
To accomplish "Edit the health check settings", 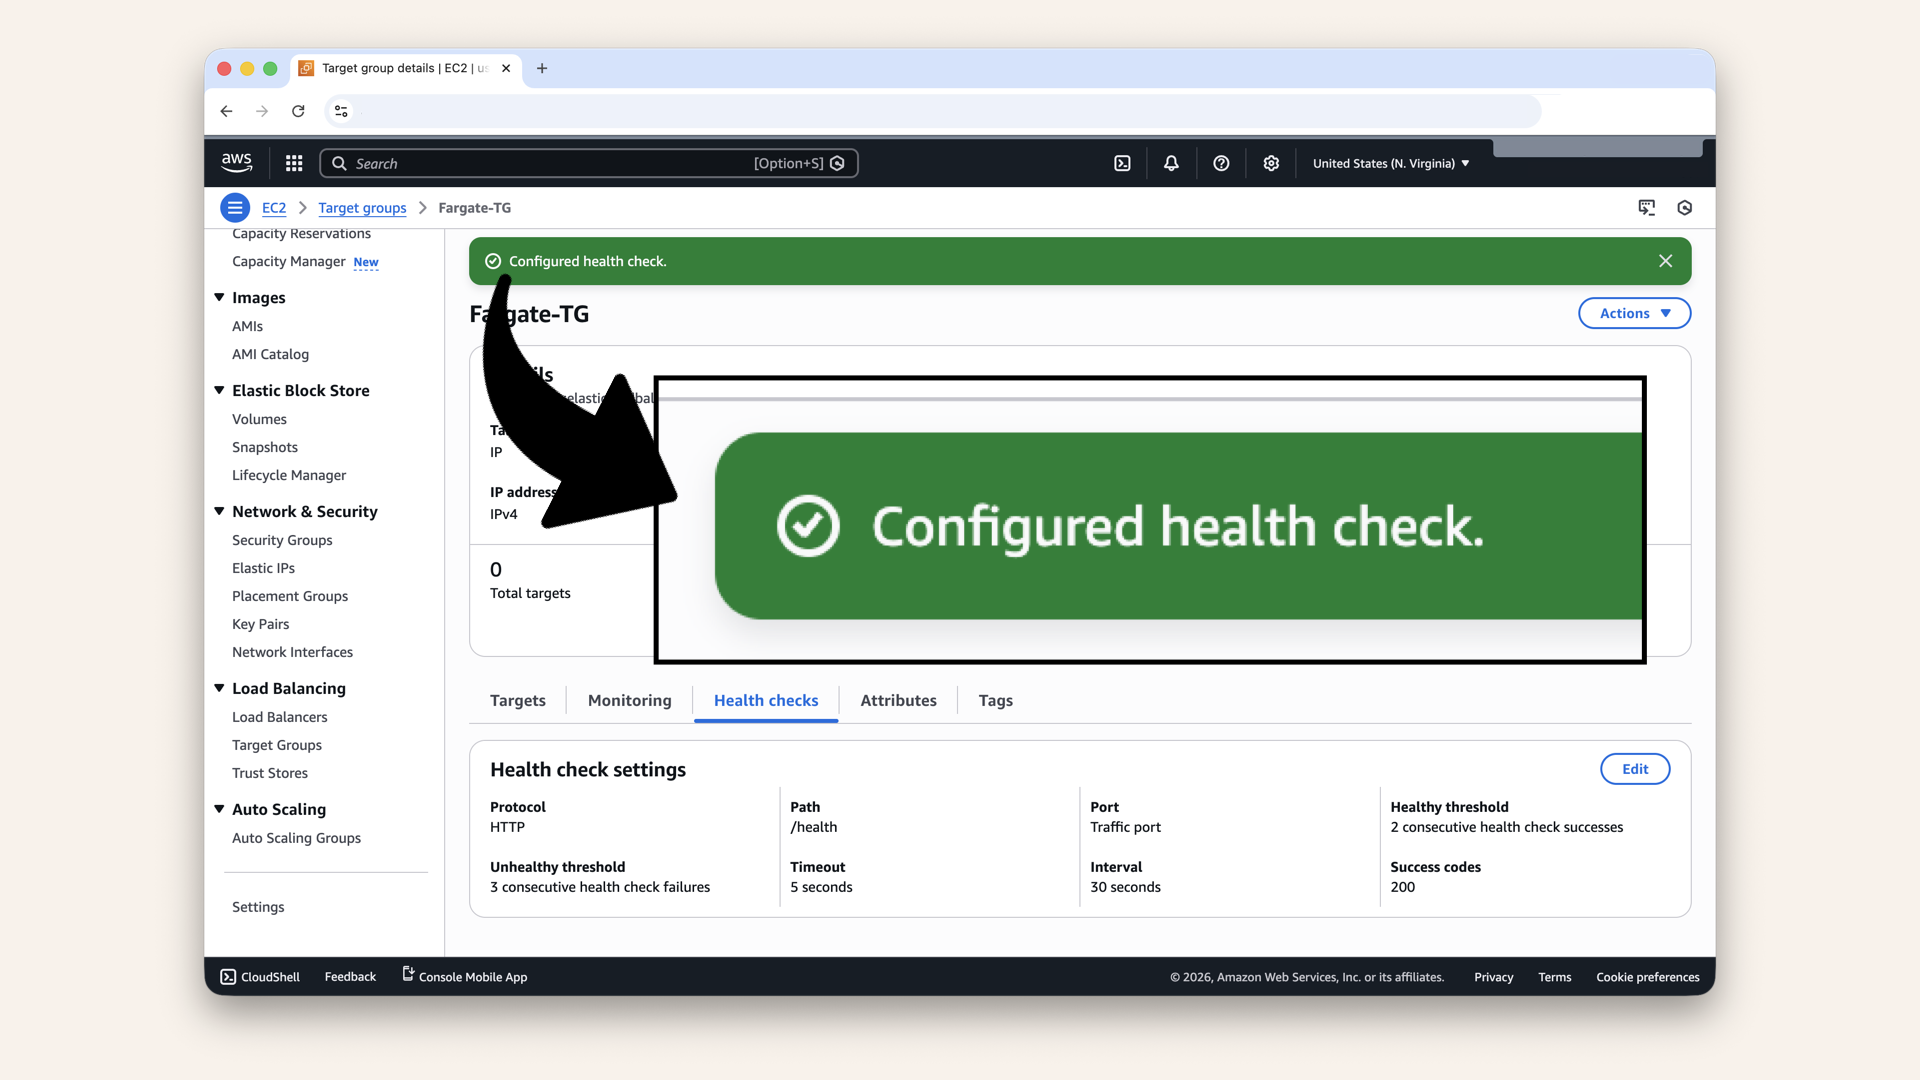I will click(1634, 769).
